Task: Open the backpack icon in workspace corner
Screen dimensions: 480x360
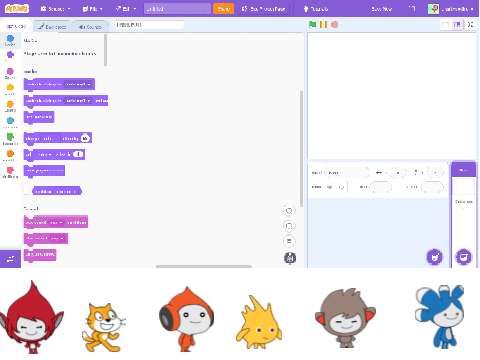Action: [290, 258]
